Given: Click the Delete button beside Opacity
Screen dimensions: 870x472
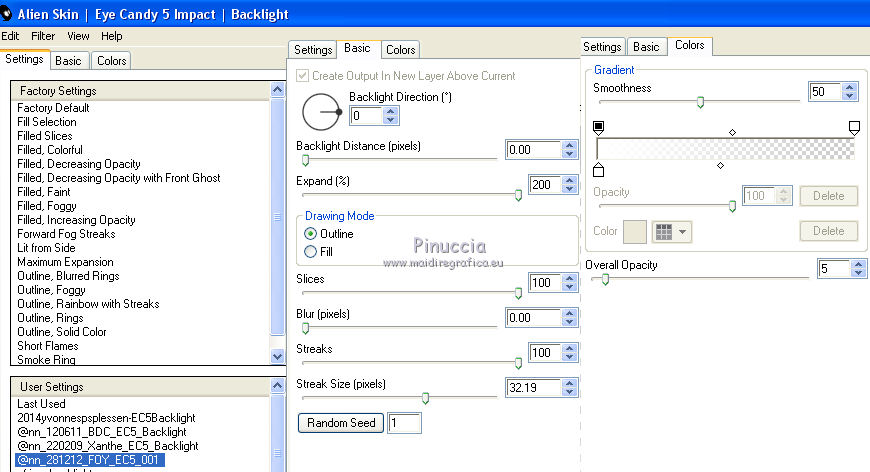Looking at the screenshot, I should [x=828, y=196].
